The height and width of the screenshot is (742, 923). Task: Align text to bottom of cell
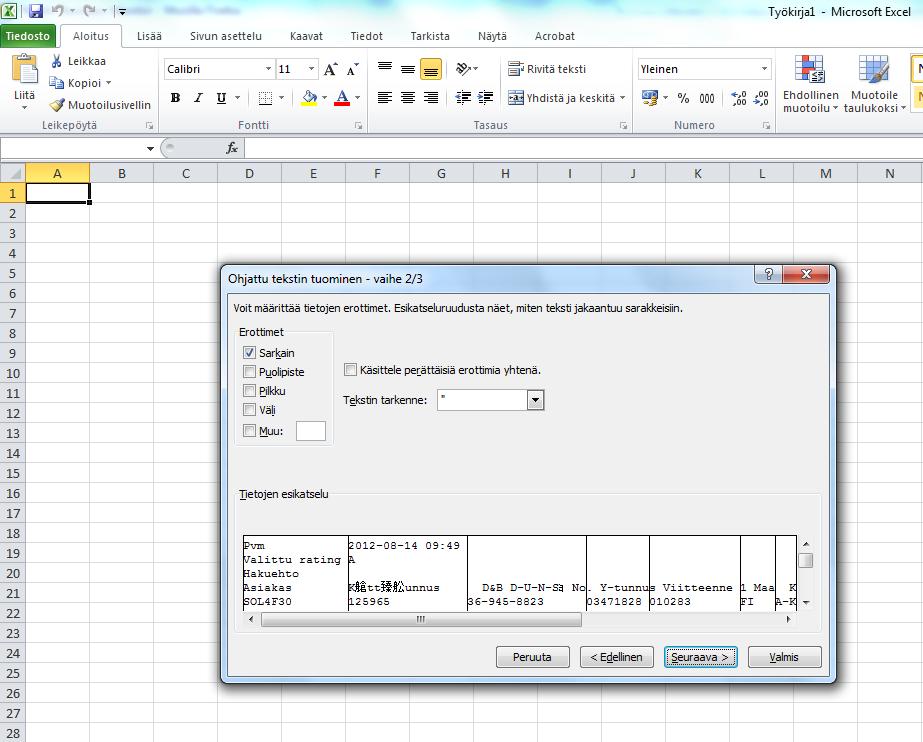point(431,69)
